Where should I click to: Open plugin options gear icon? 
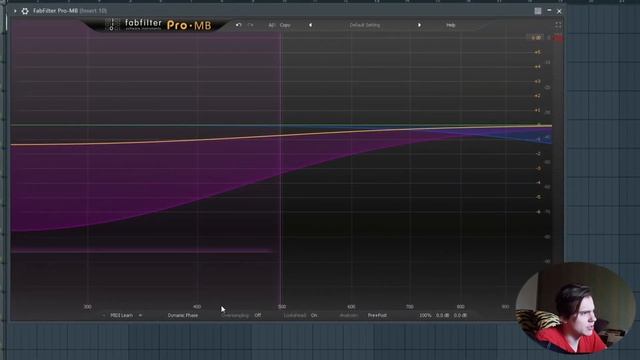pyautogui.click(x=25, y=11)
